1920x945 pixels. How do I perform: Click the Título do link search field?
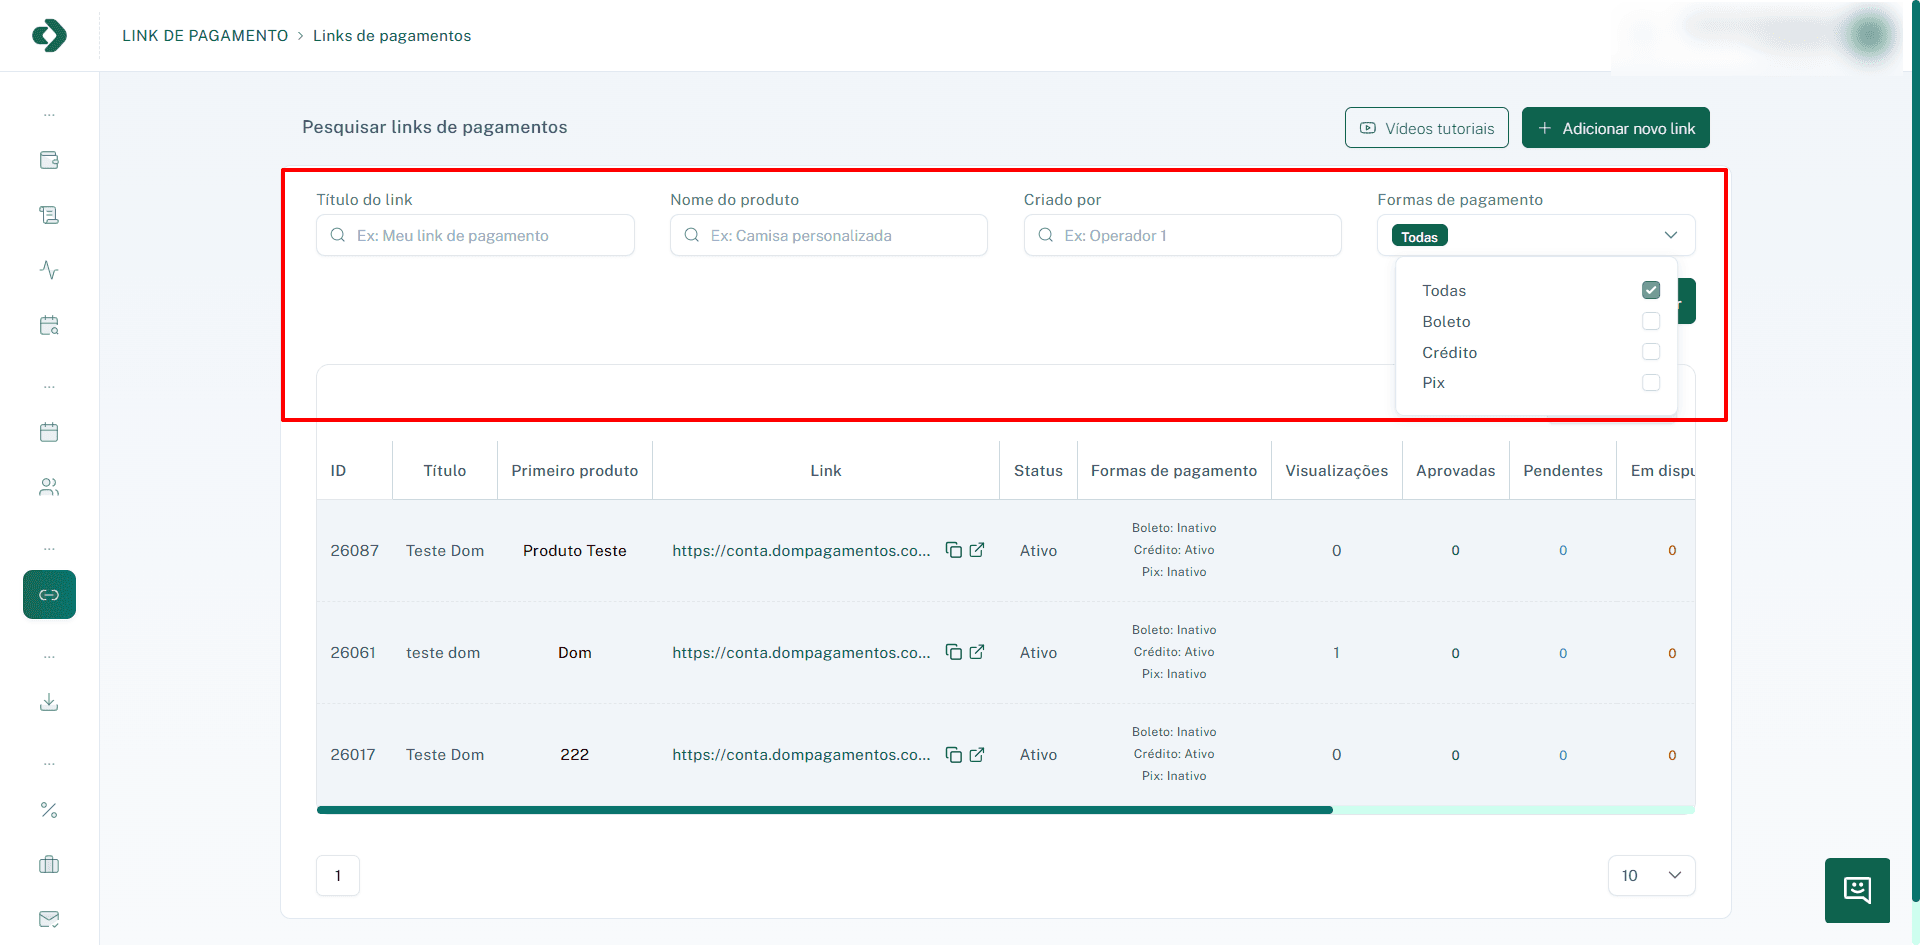point(475,235)
